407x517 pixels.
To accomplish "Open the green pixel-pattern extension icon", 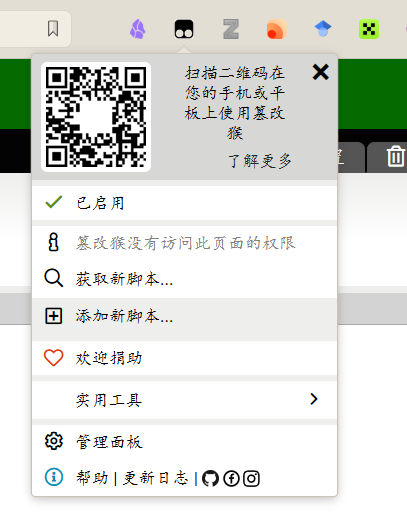I will click(369, 29).
